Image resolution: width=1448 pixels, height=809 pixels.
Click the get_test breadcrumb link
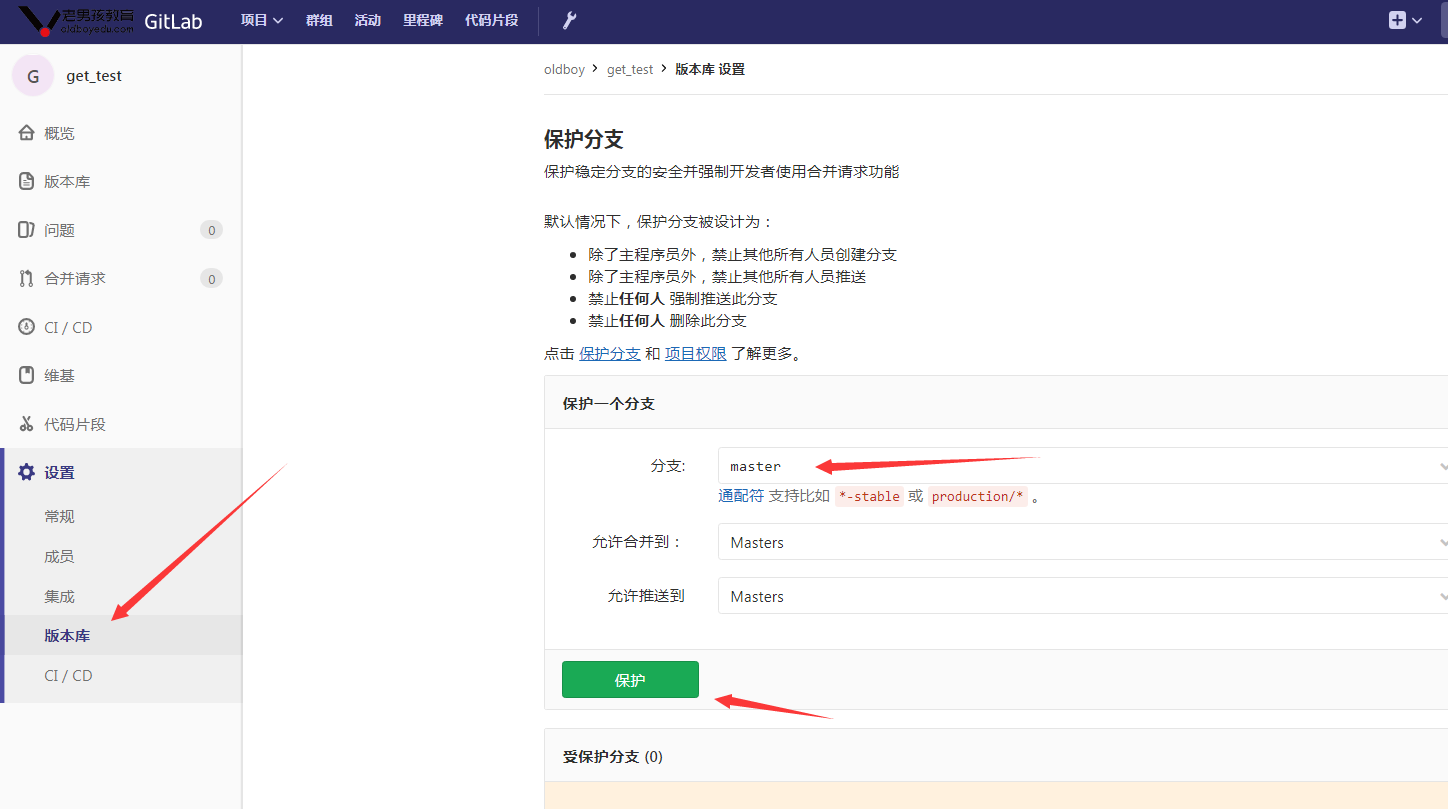click(630, 69)
